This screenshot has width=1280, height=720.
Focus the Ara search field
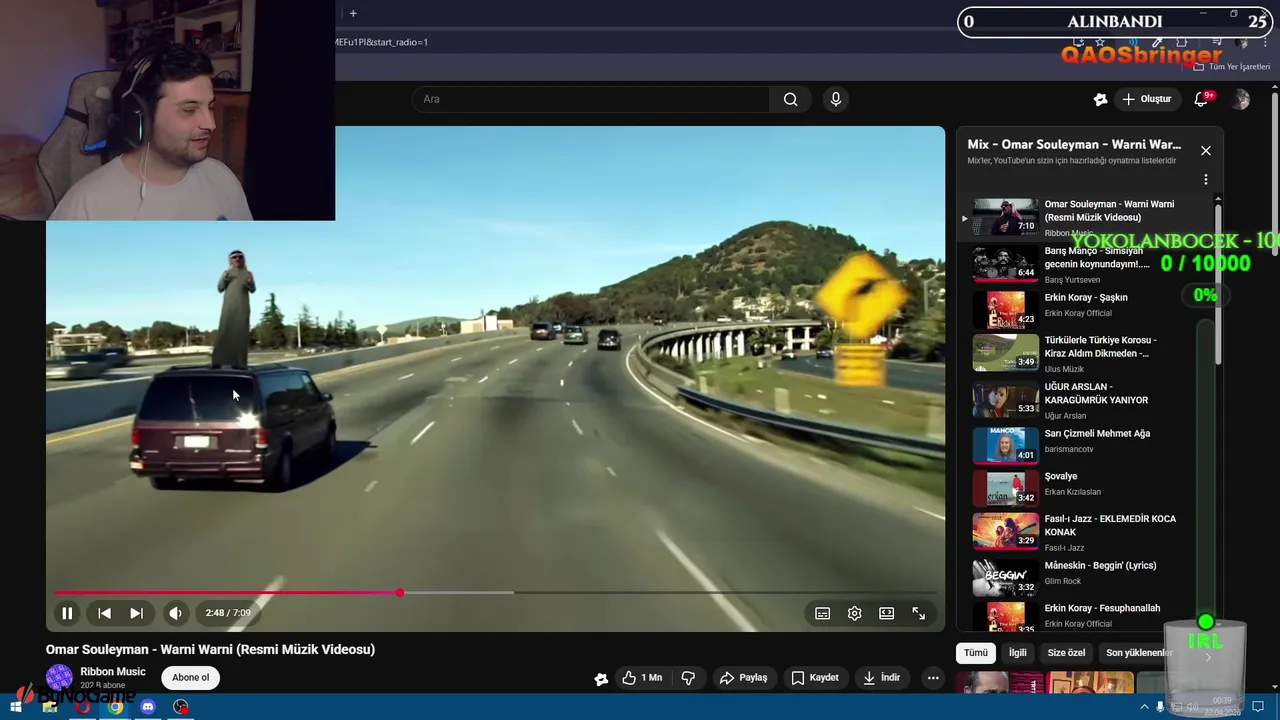[590, 99]
